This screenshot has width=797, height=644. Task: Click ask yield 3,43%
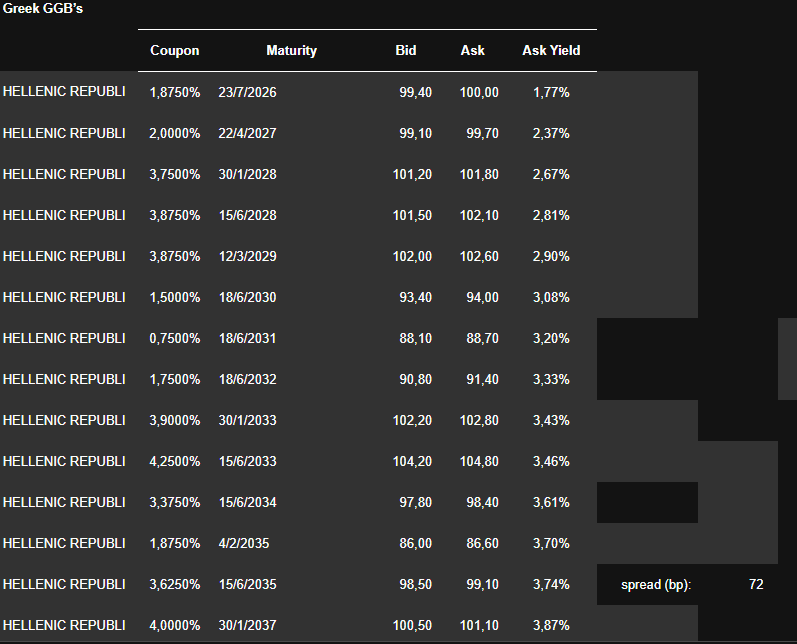click(x=551, y=420)
